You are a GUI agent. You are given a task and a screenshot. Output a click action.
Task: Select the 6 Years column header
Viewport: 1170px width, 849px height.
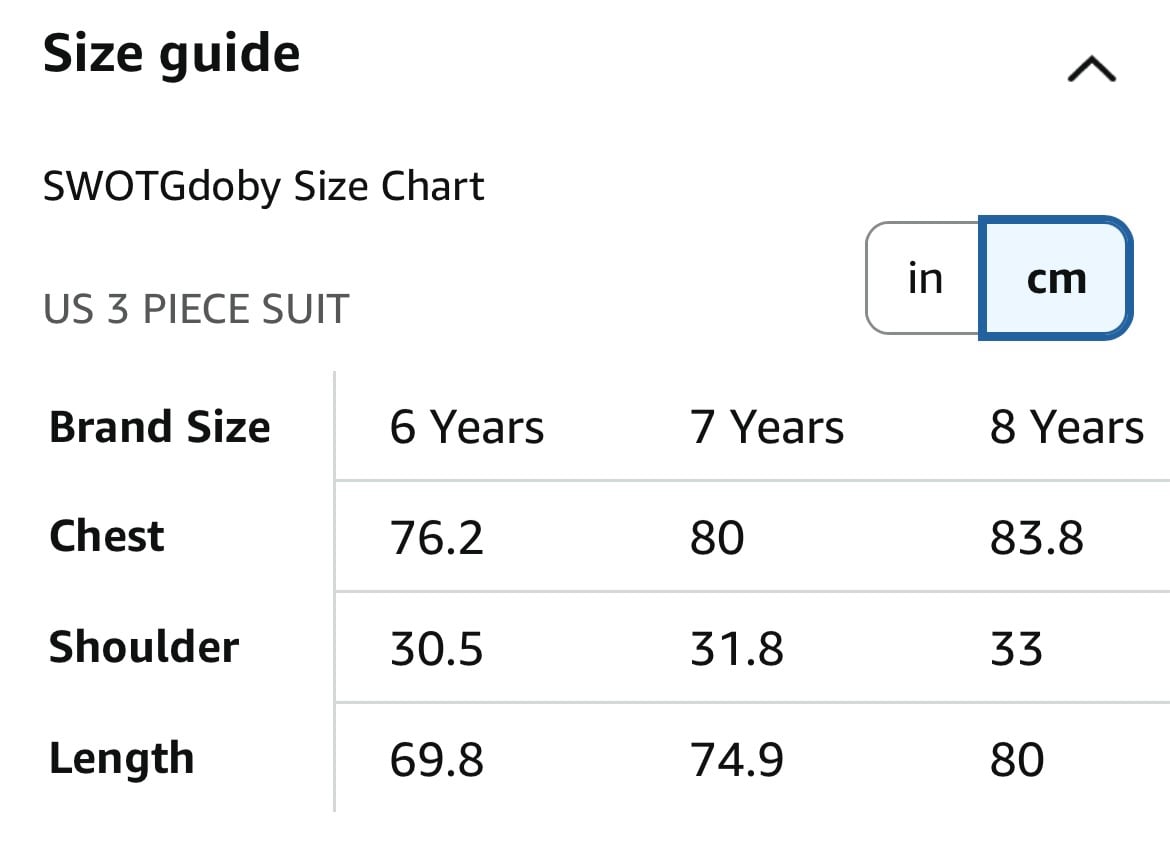(466, 427)
